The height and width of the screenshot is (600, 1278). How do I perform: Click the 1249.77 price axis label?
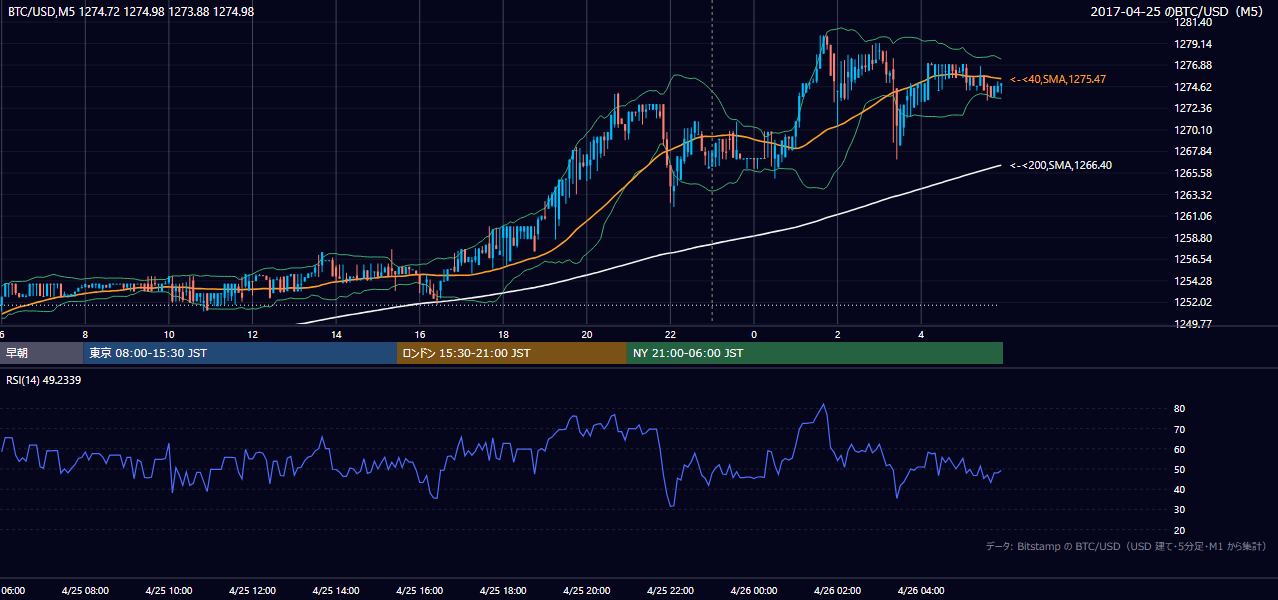1193,324
